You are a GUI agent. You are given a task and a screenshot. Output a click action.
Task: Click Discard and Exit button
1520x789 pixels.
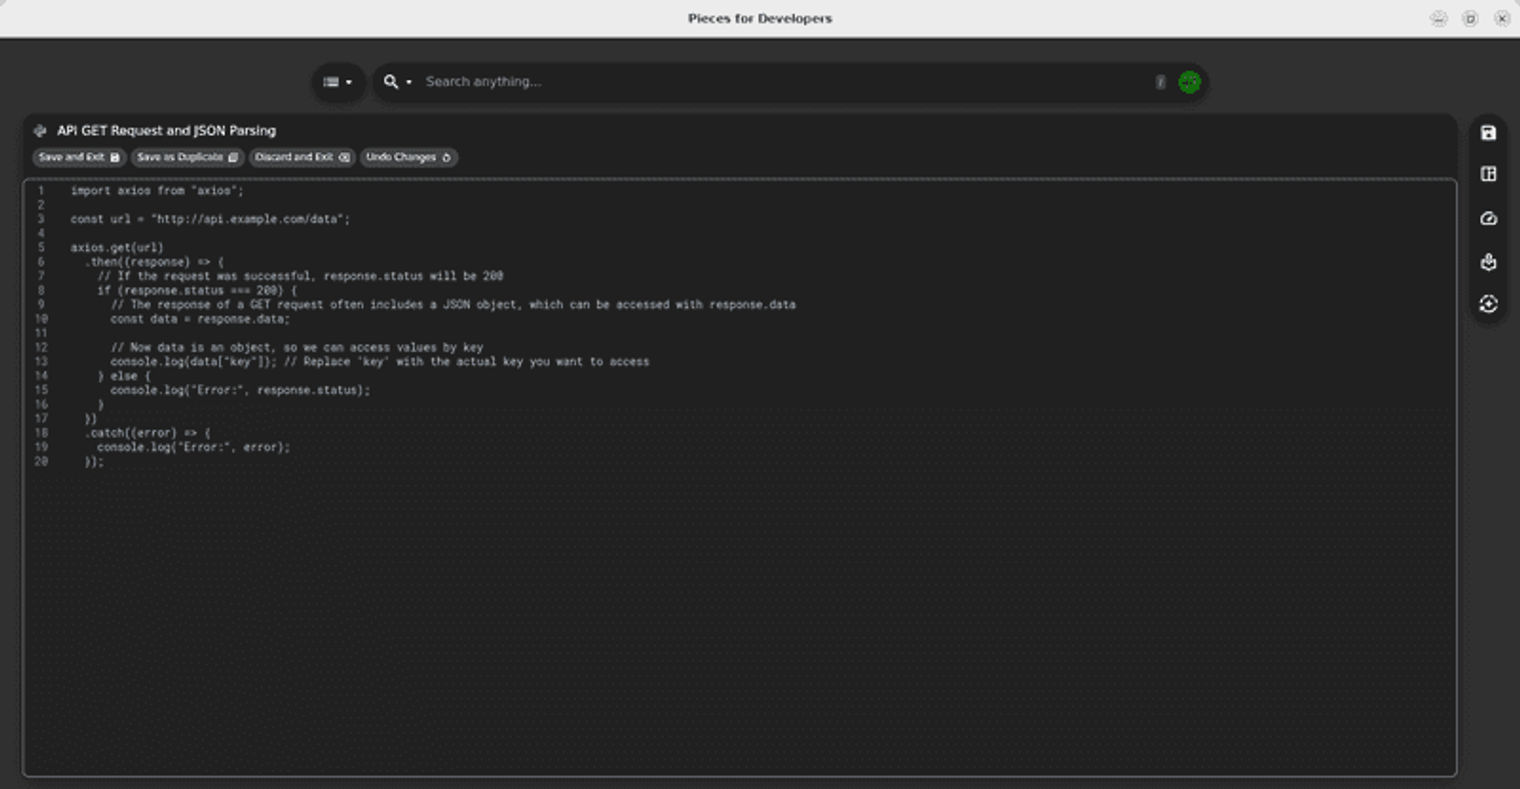pos(302,157)
